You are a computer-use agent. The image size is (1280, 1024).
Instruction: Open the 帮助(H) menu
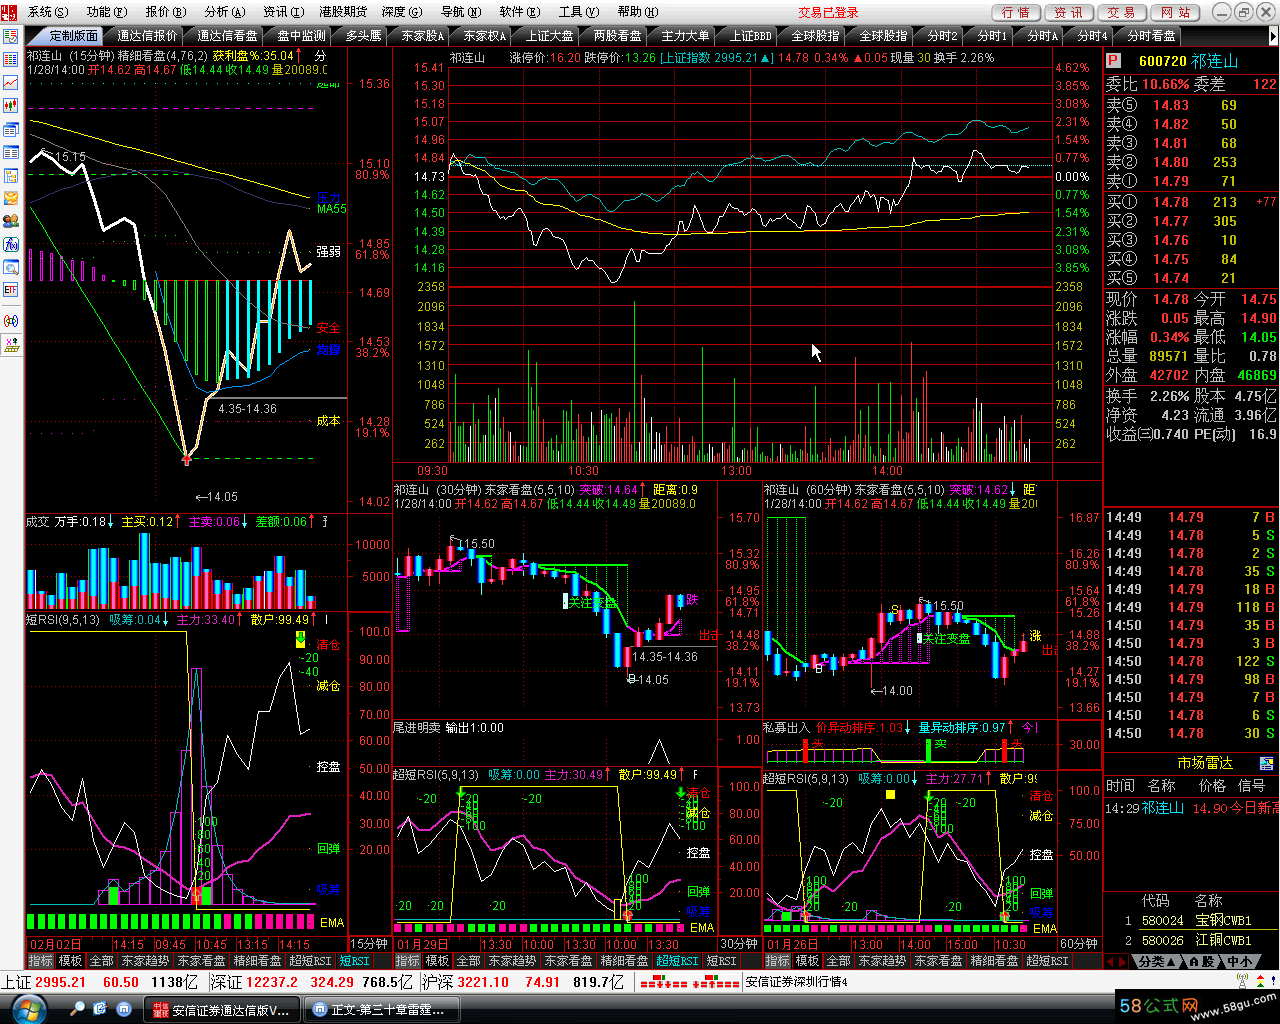coord(637,12)
